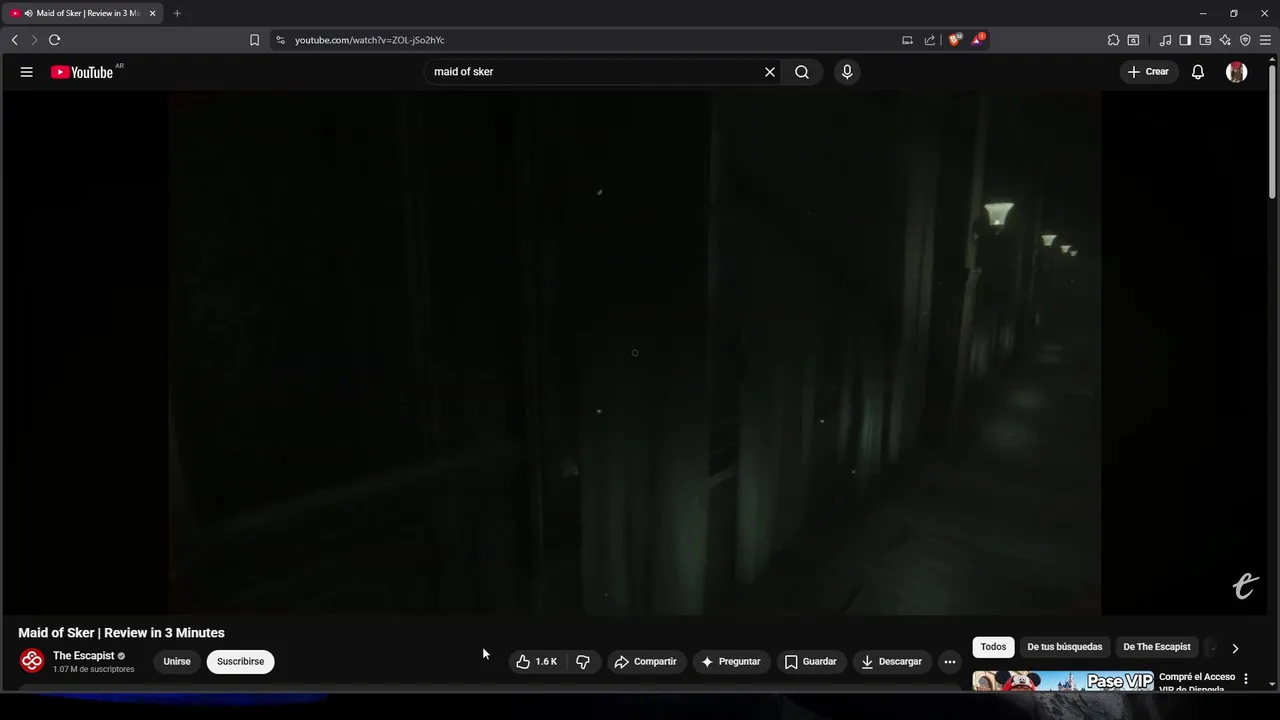Viewport: 1280px width, 720px height.
Task: Clear the search text with the X
Action: 770,72
